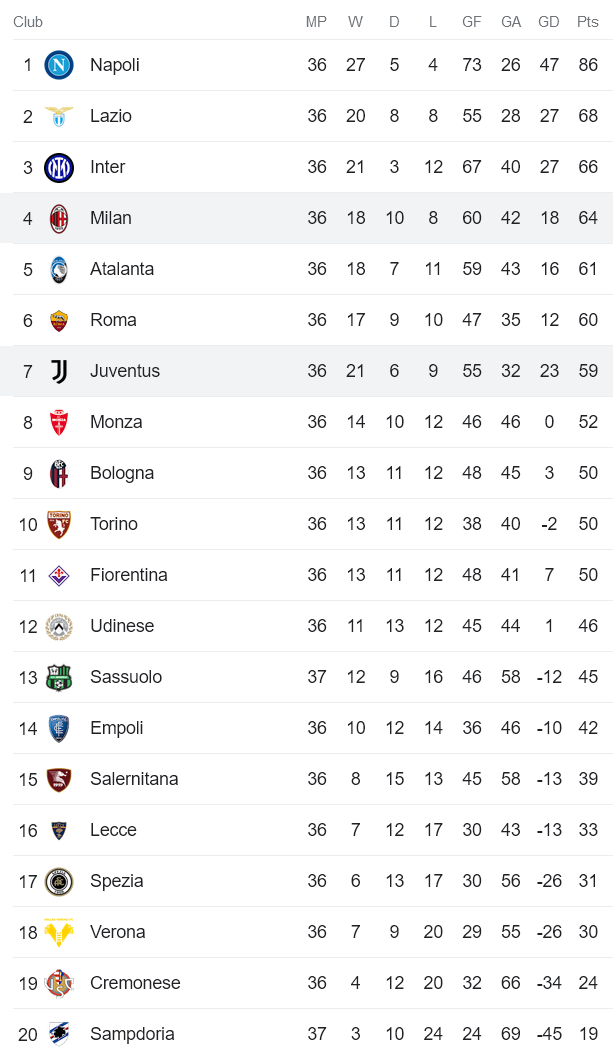Screen dimensions: 613x1061
Task: Click the Pts column header
Action: pyautogui.click(x=588, y=22)
